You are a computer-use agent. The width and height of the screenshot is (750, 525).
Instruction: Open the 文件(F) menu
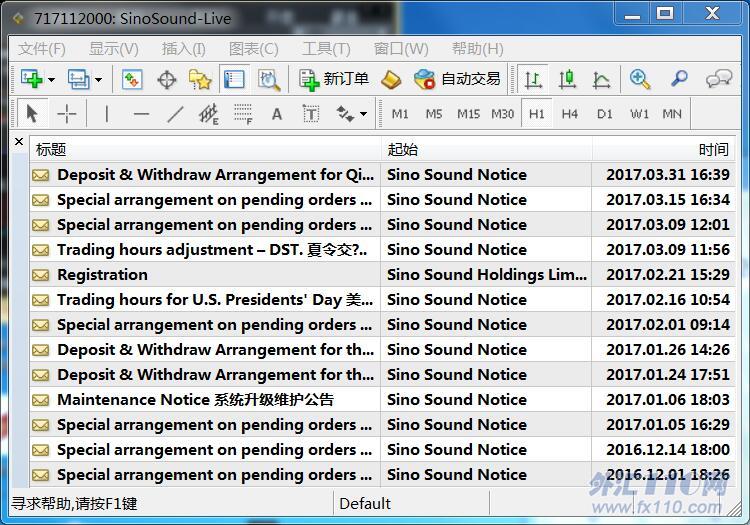coord(42,48)
